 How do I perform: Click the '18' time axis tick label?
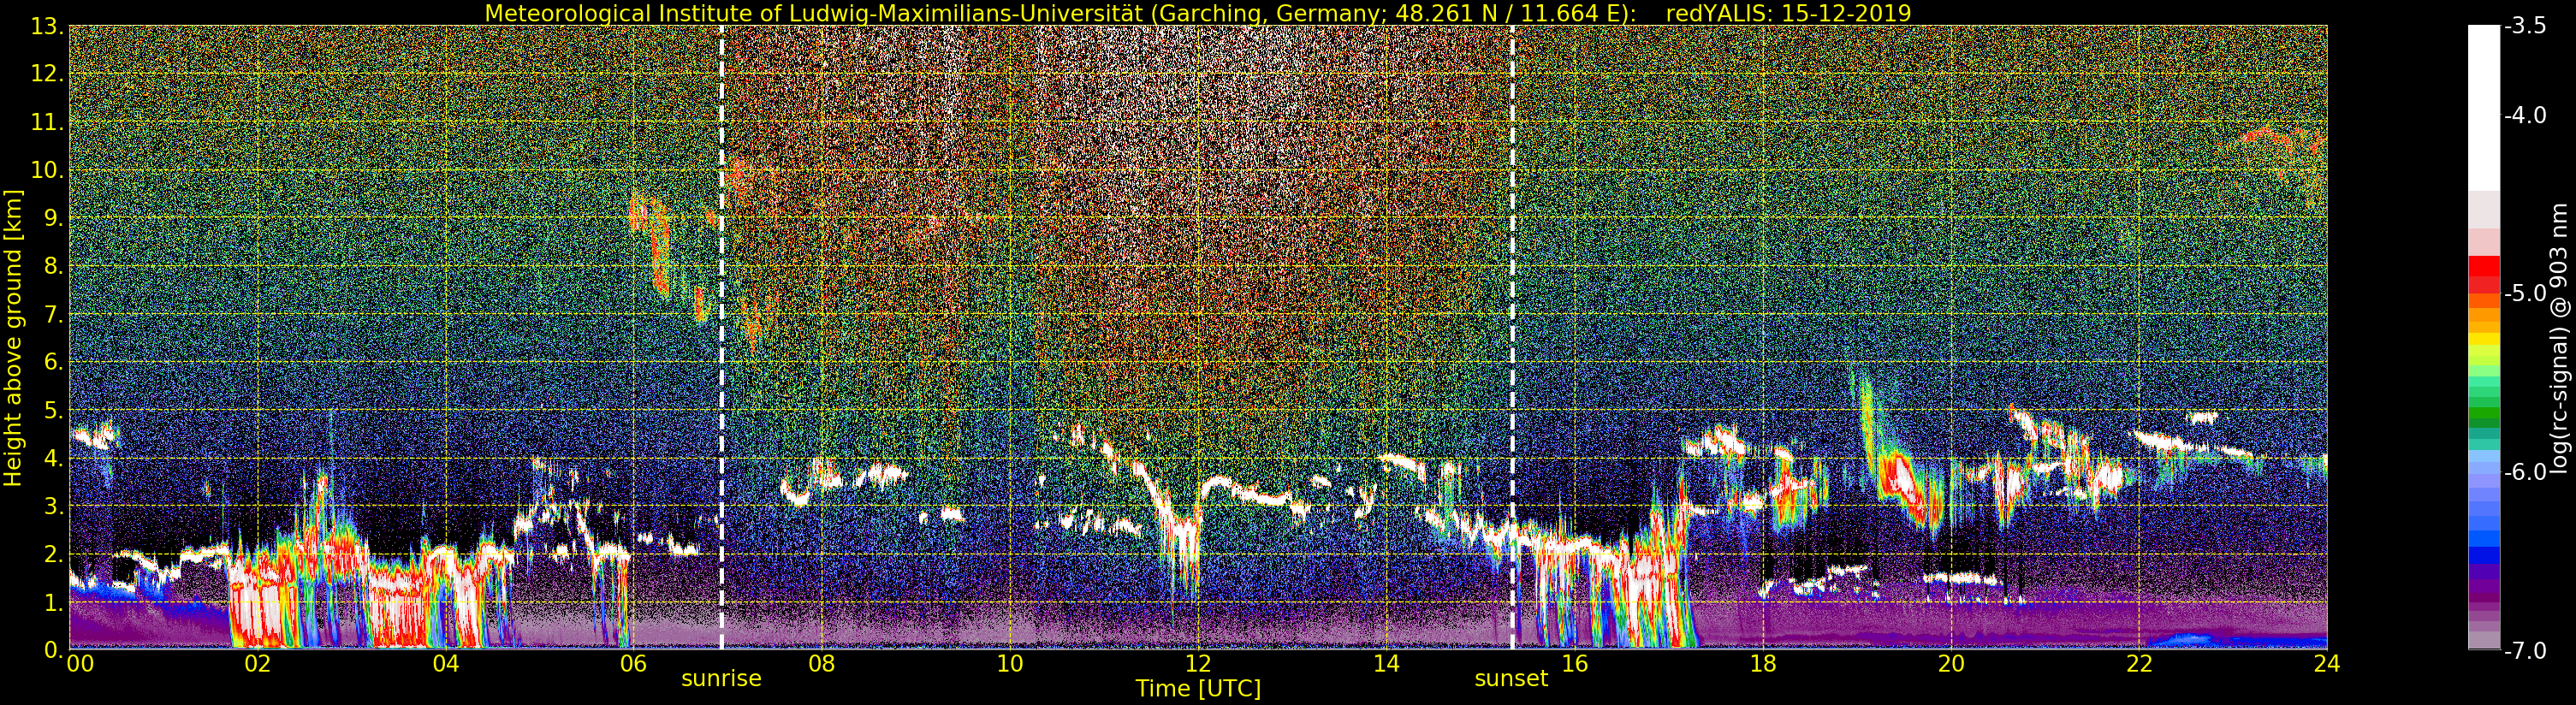pos(1762,663)
